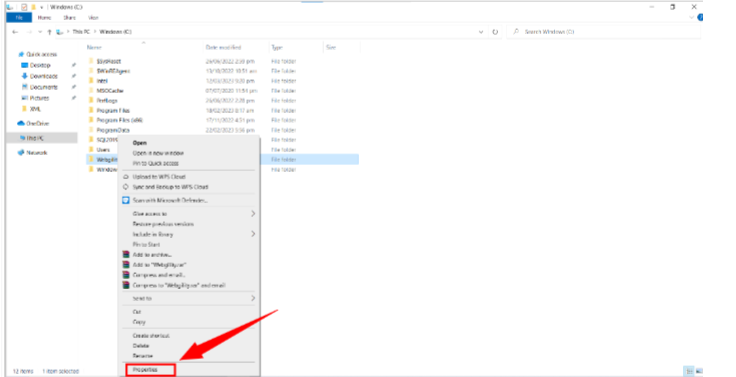Go back using the left arrow
The height and width of the screenshot is (377, 736).
(15, 32)
